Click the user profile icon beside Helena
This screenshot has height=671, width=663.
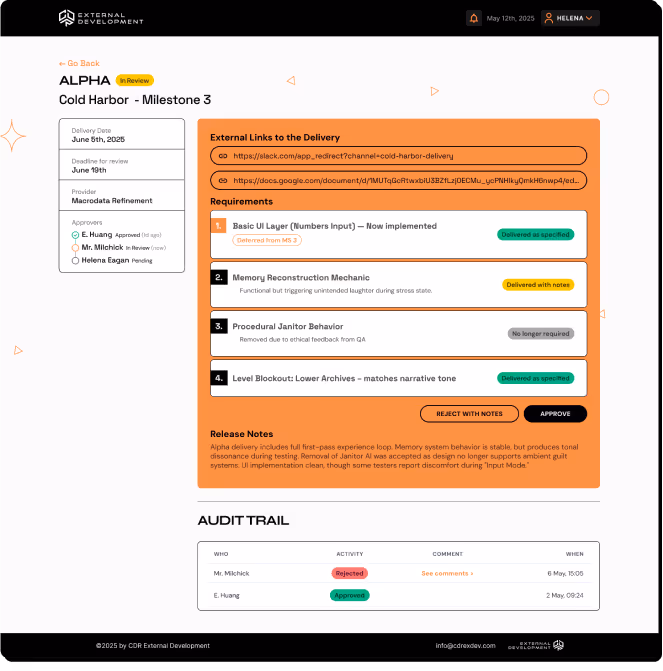tap(549, 18)
